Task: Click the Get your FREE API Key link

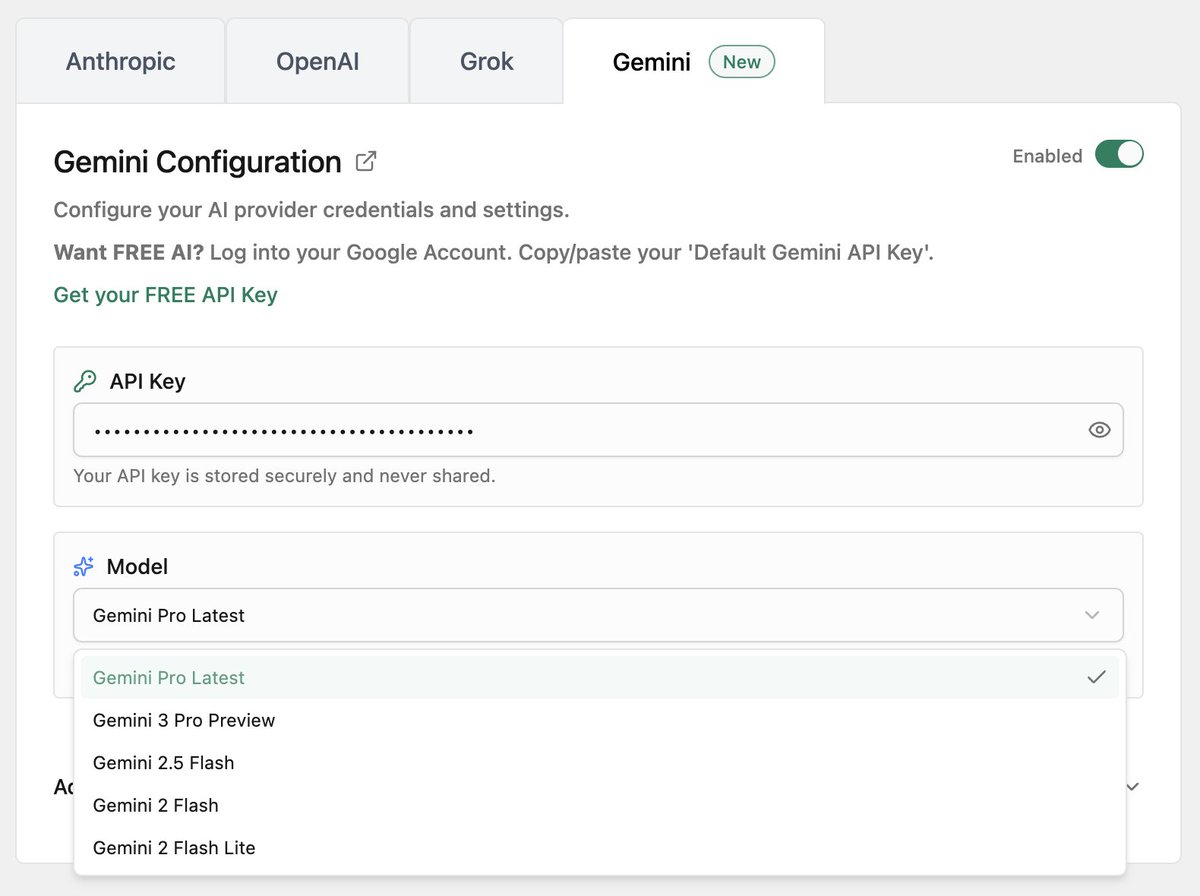Action: pos(165,295)
